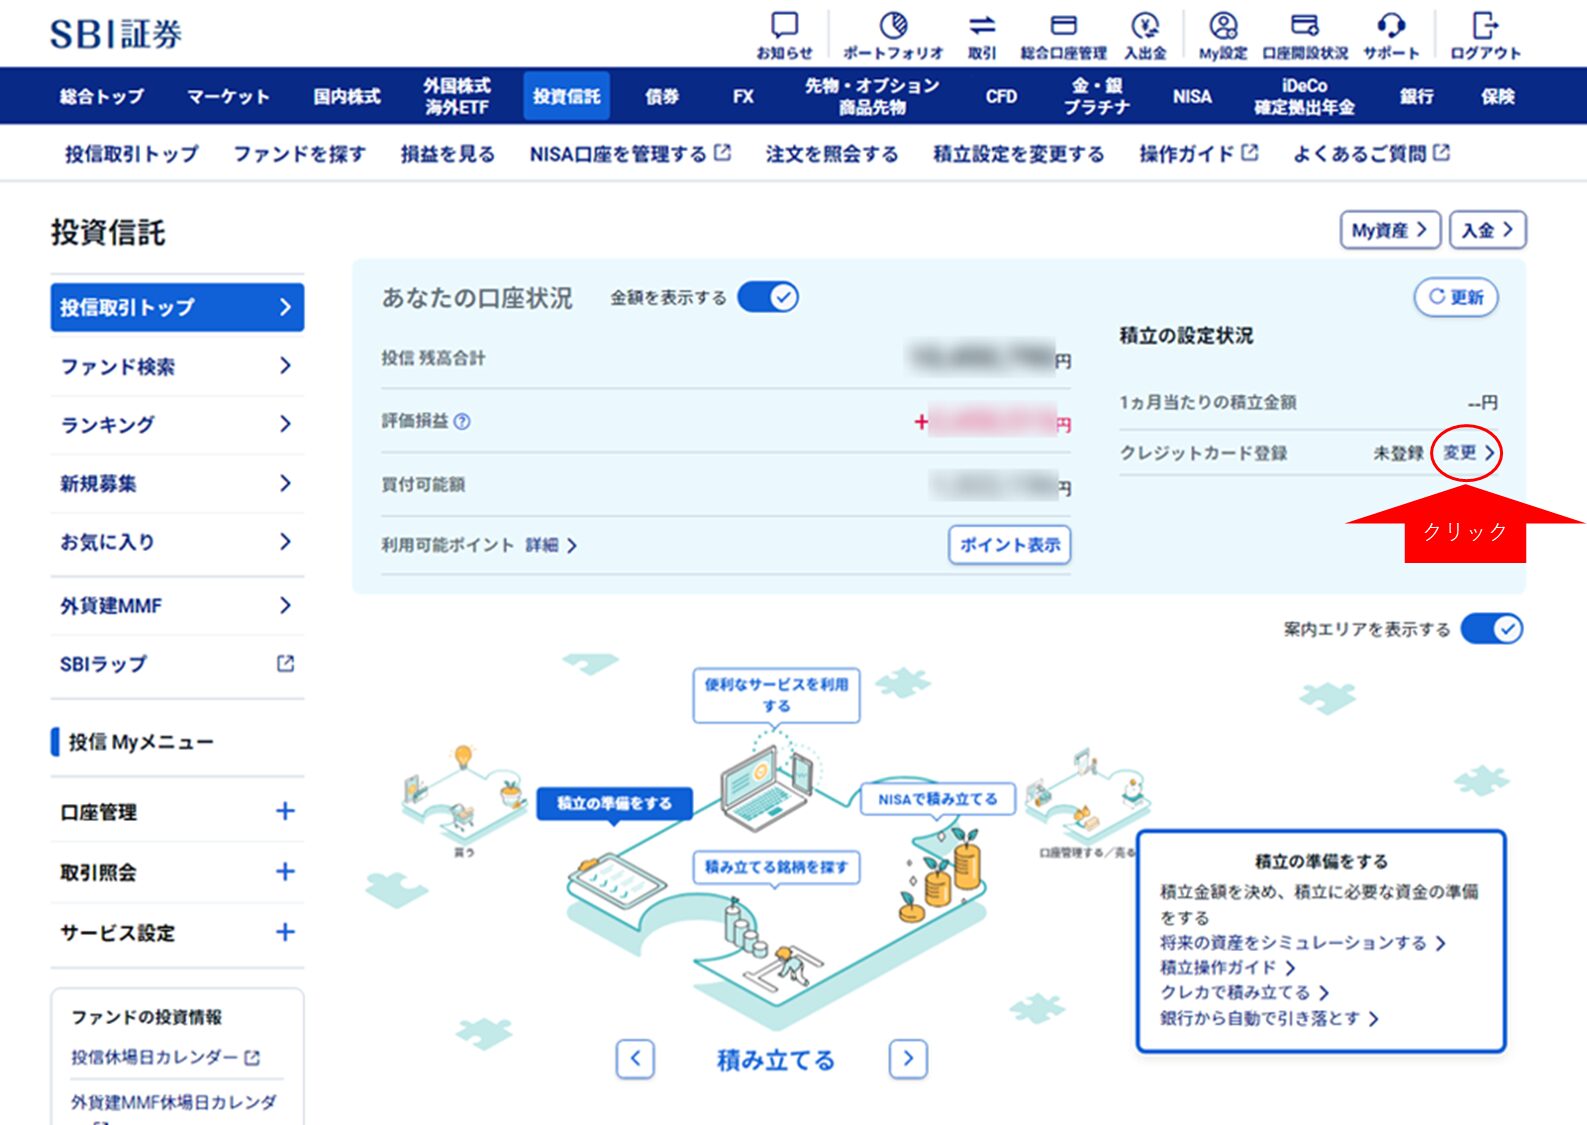1587x1125 pixels.
Task: Click the external icon beside 投信休場日カレンダー
Action: click(252, 1057)
